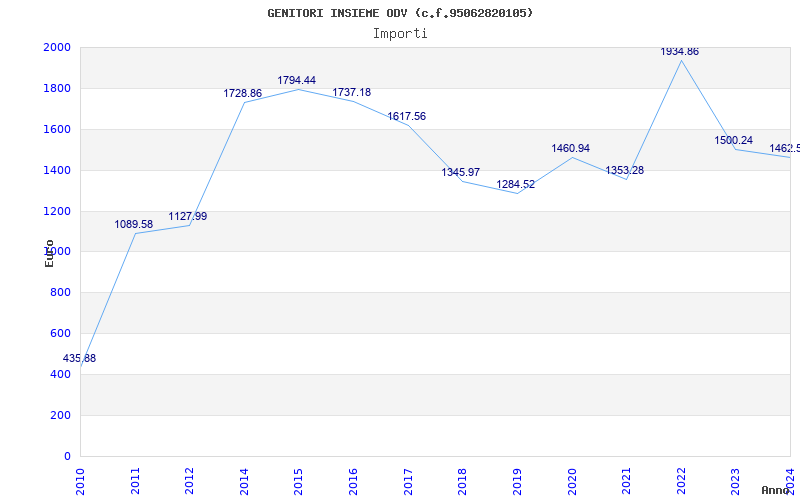Click the 2023 x-axis year label
800x500 pixels.
736,482
